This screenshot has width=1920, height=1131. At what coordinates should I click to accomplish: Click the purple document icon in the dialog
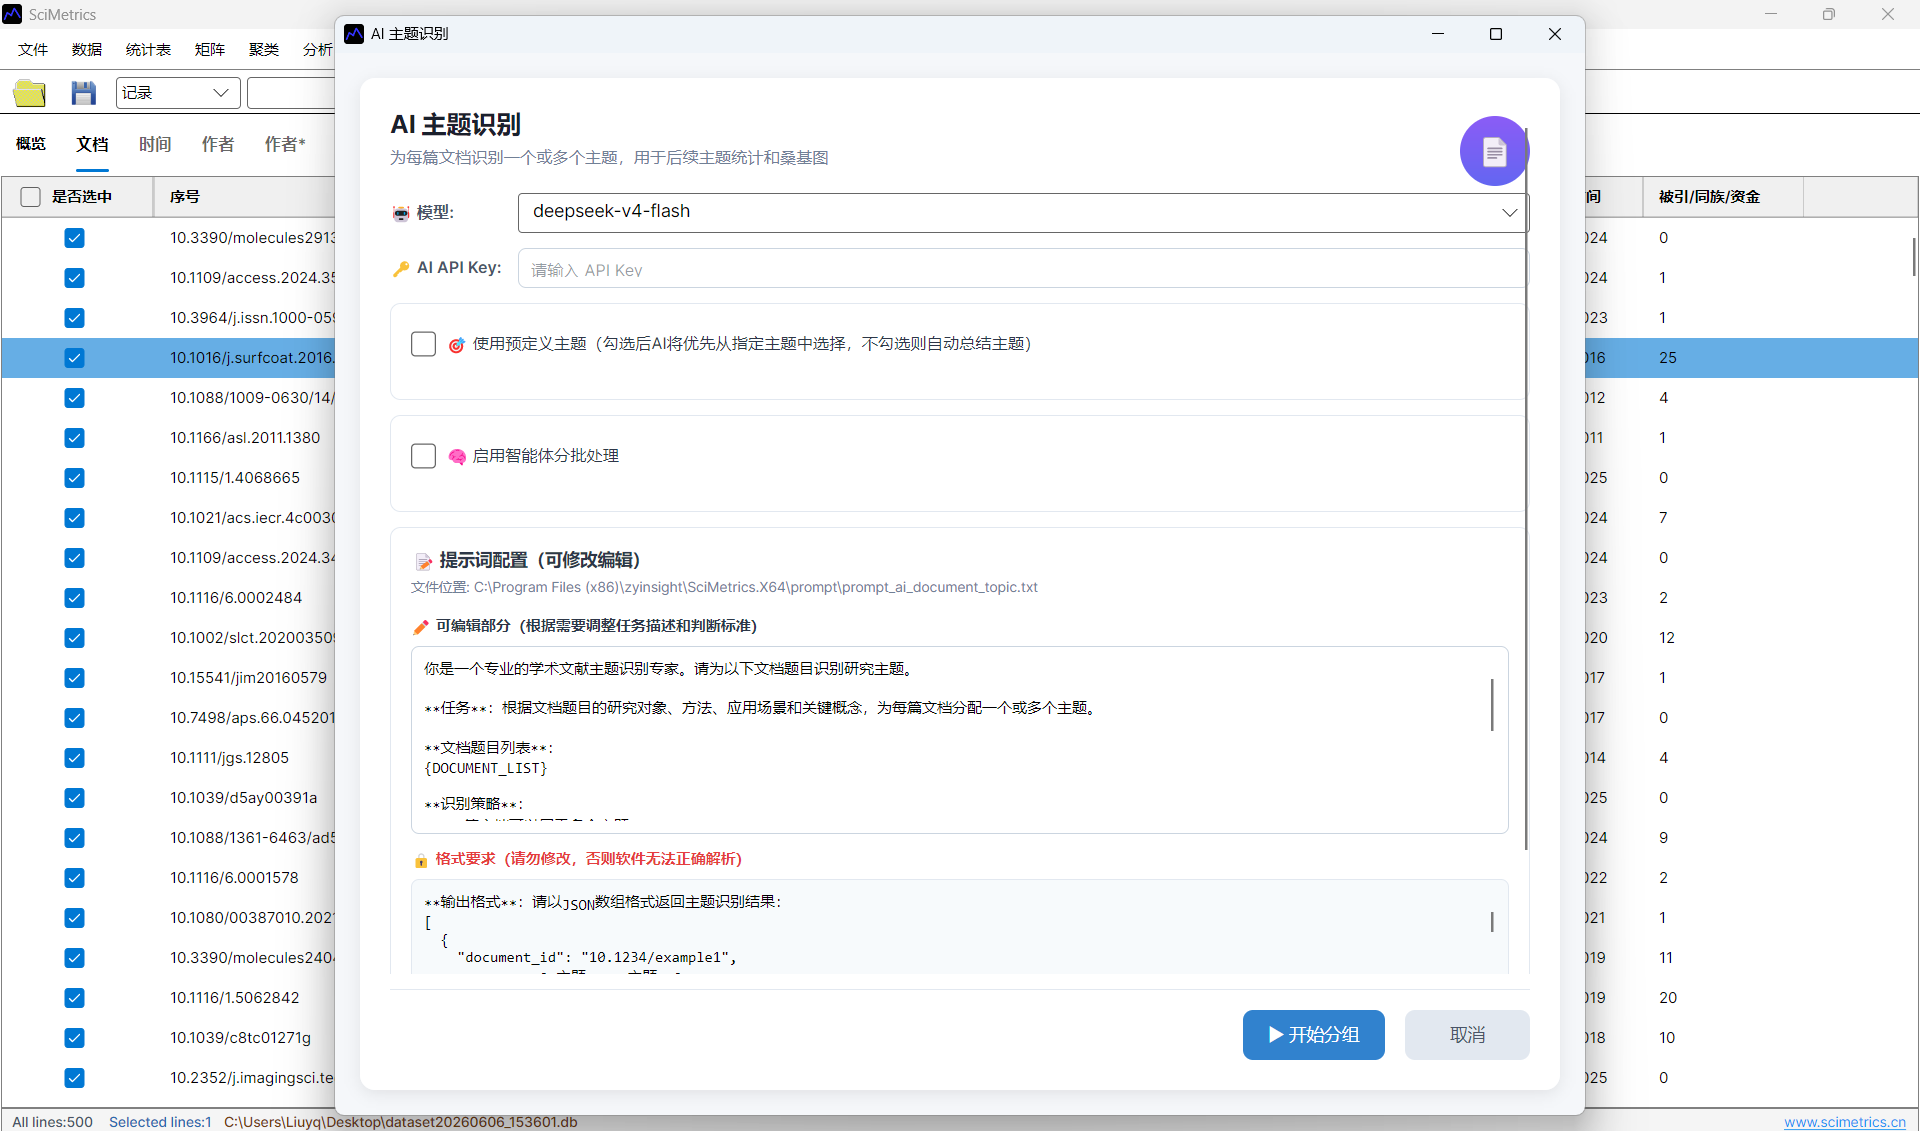[x=1494, y=151]
